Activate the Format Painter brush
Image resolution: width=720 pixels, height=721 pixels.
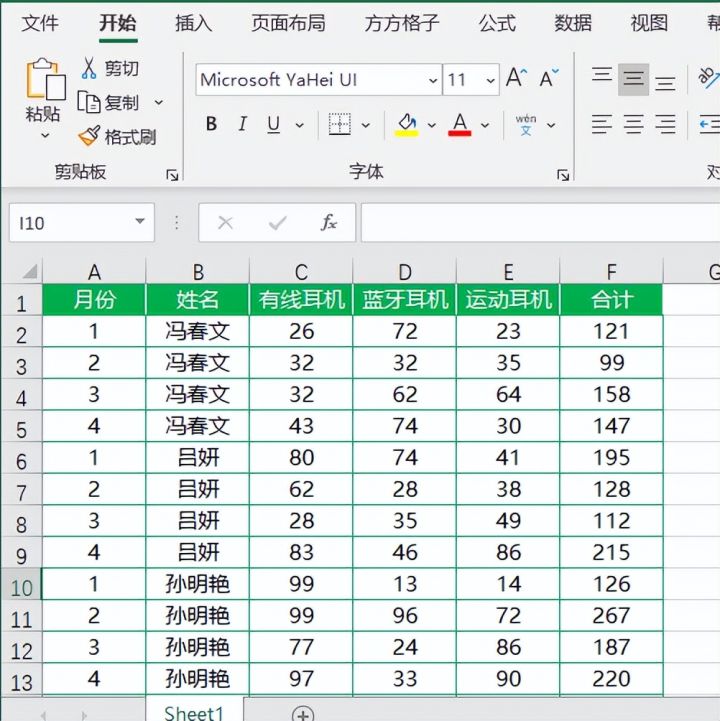[89, 136]
